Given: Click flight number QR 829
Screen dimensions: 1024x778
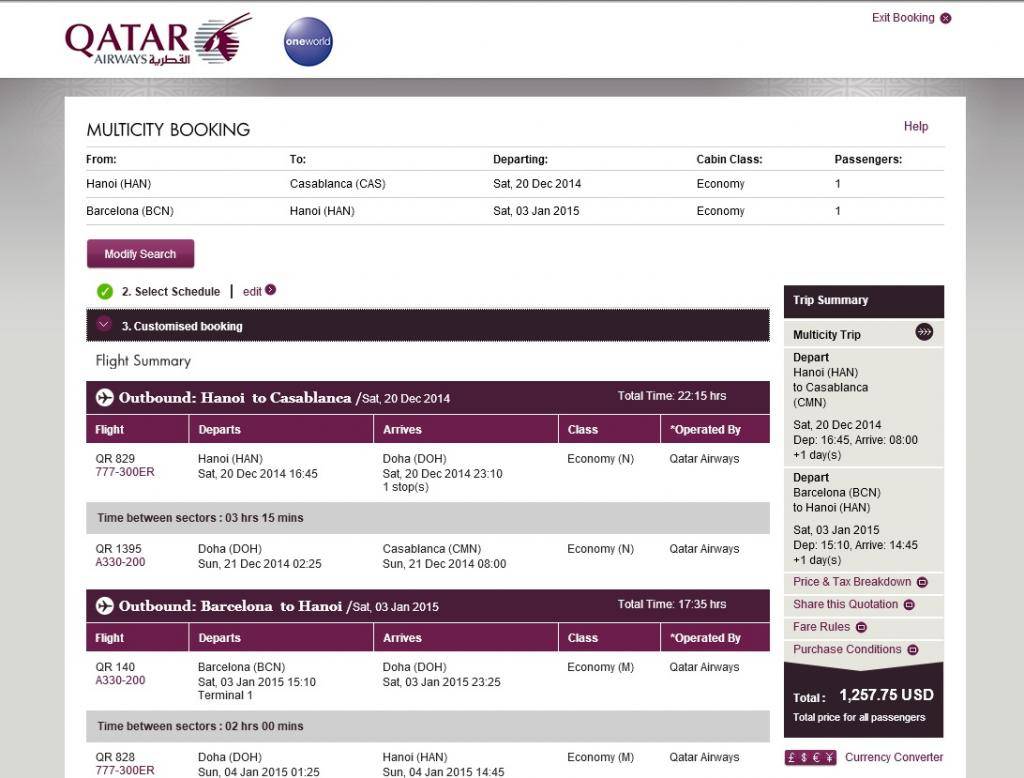Looking at the screenshot, I should [x=115, y=459].
